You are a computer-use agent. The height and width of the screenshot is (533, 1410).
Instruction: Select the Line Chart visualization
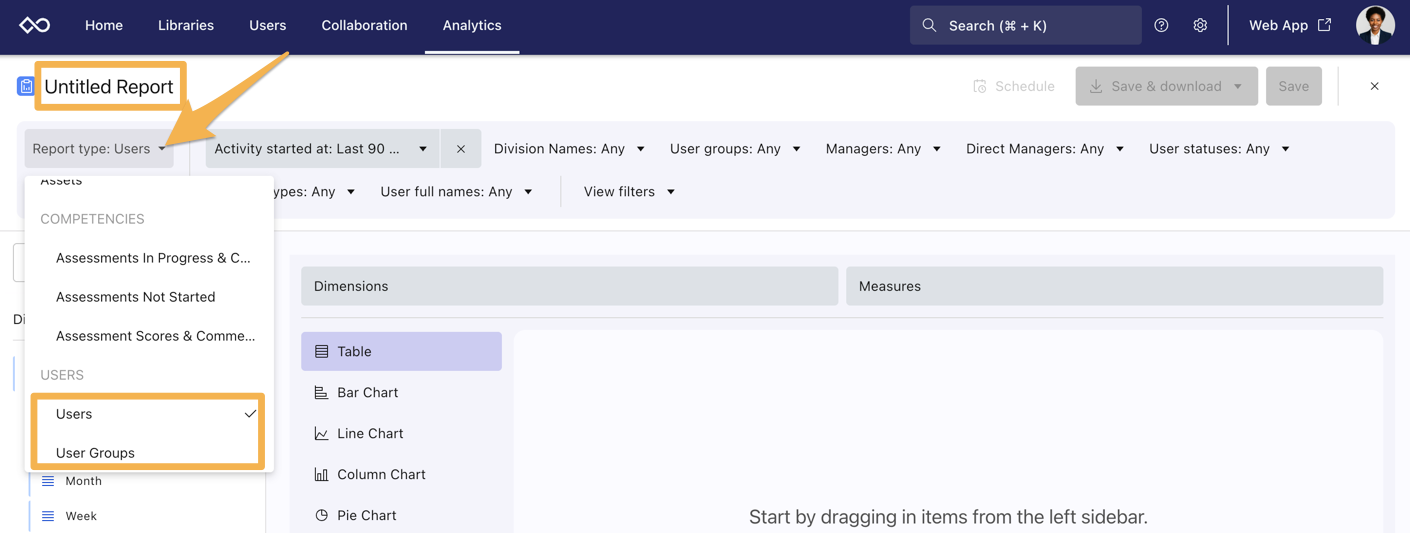point(369,433)
